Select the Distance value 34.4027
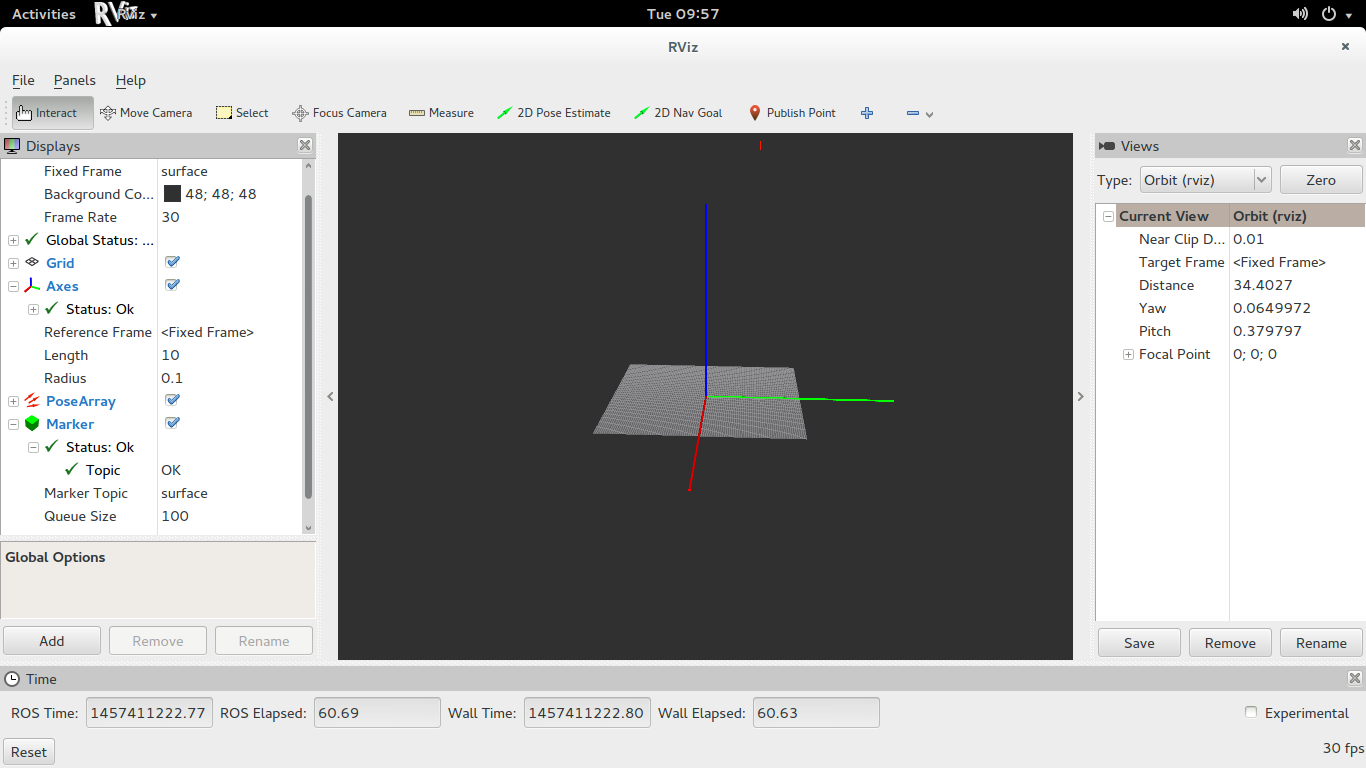This screenshot has width=1366, height=768. [x=1262, y=285]
